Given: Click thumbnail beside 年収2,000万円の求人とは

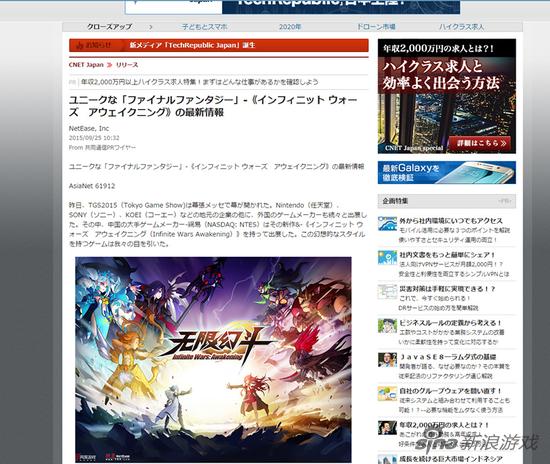Looking at the screenshot, I should 387,428.
